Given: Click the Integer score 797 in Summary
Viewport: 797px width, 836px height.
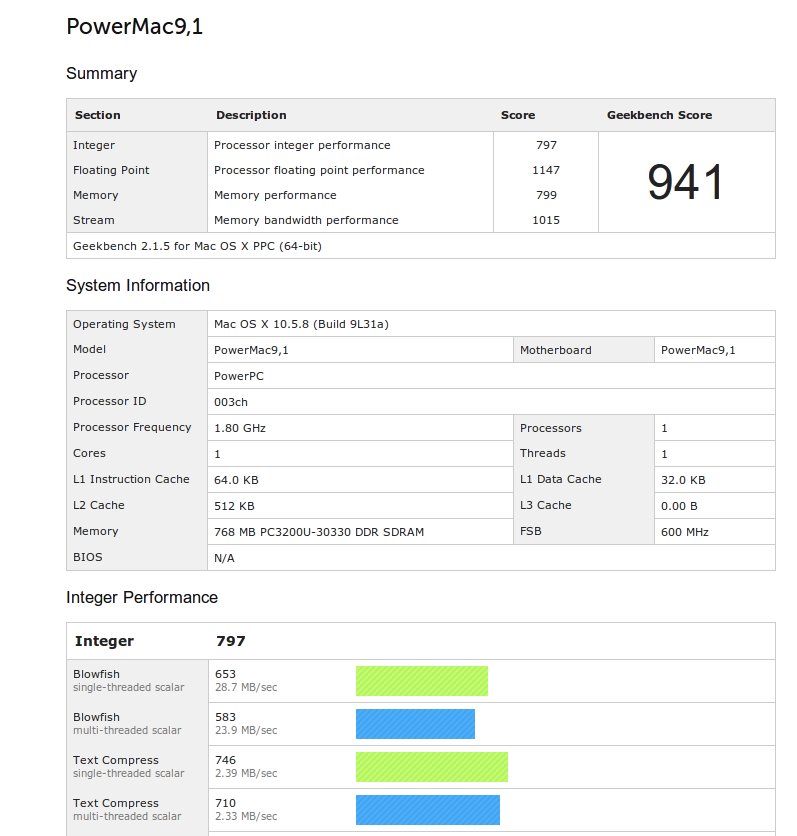Looking at the screenshot, I should click(546, 145).
